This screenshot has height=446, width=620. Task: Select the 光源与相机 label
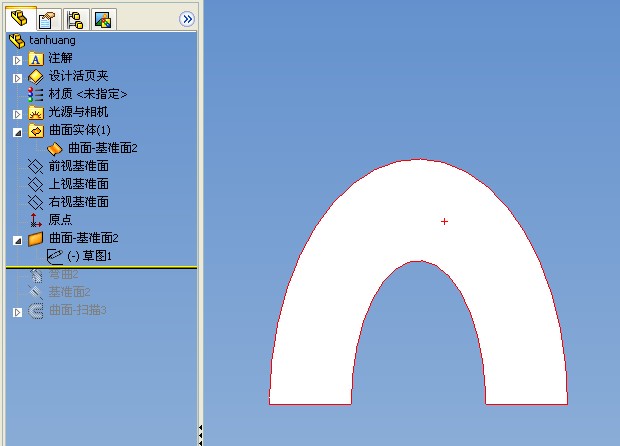coord(78,112)
